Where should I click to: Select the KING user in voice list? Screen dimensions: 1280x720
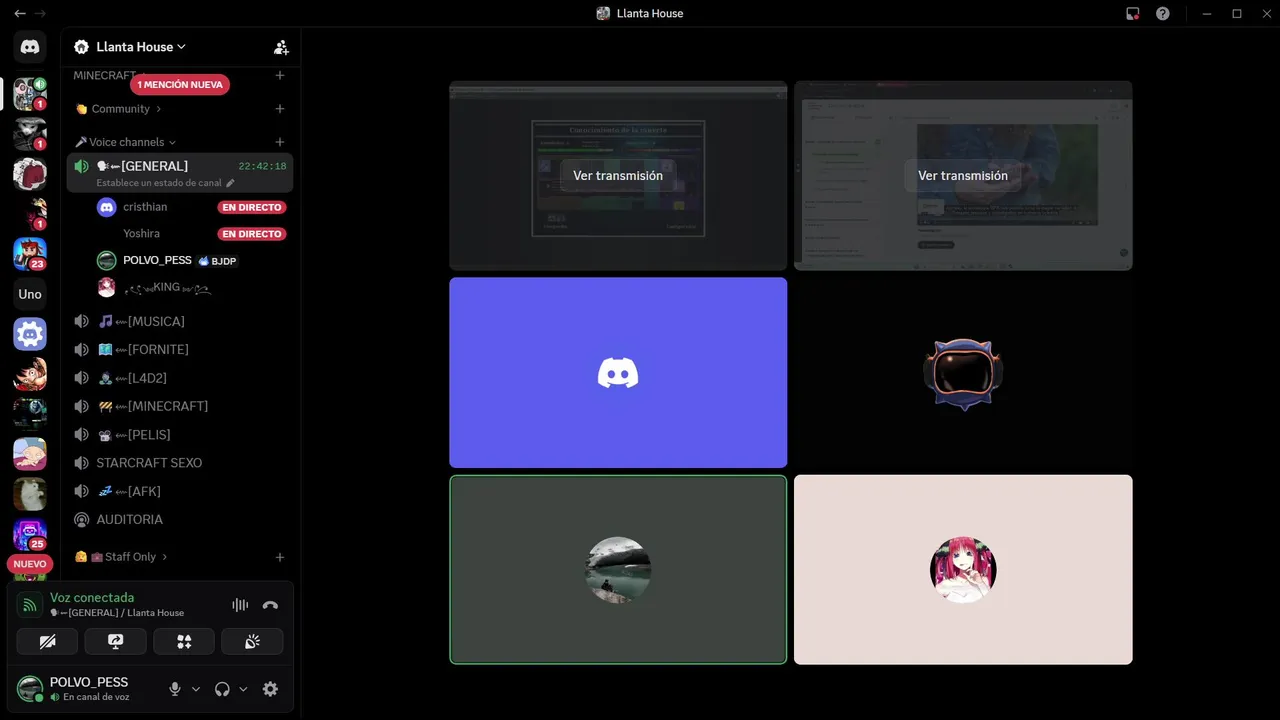click(x=190, y=287)
